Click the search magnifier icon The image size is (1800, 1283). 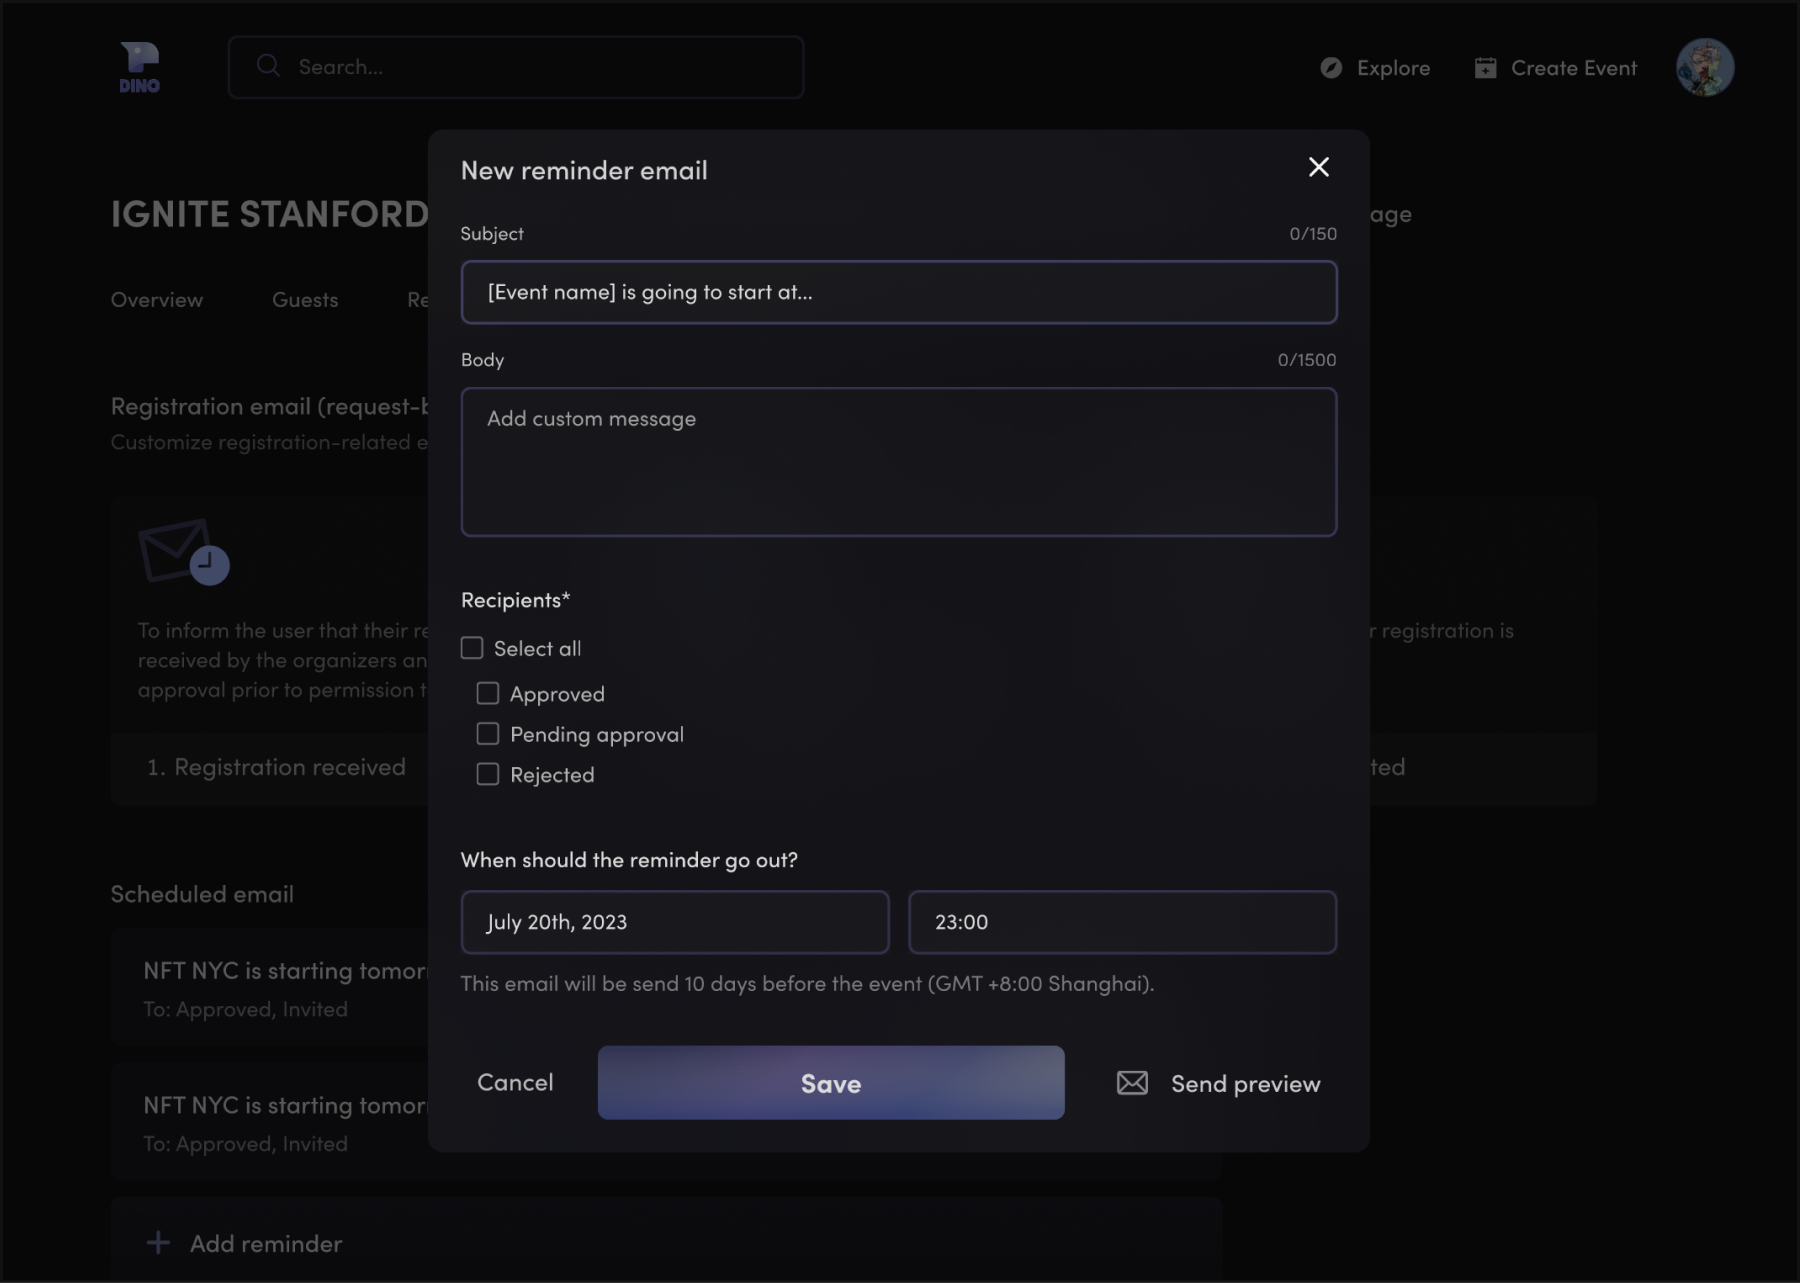pos(268,66)
